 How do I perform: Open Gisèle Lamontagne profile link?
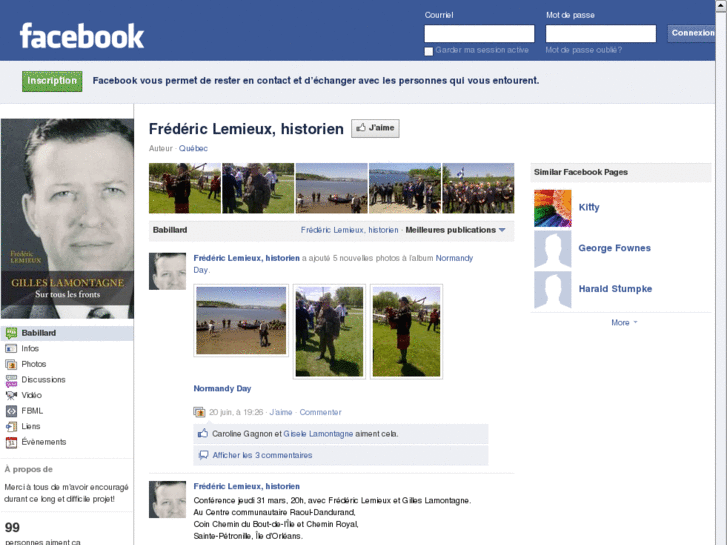(318, 434)
